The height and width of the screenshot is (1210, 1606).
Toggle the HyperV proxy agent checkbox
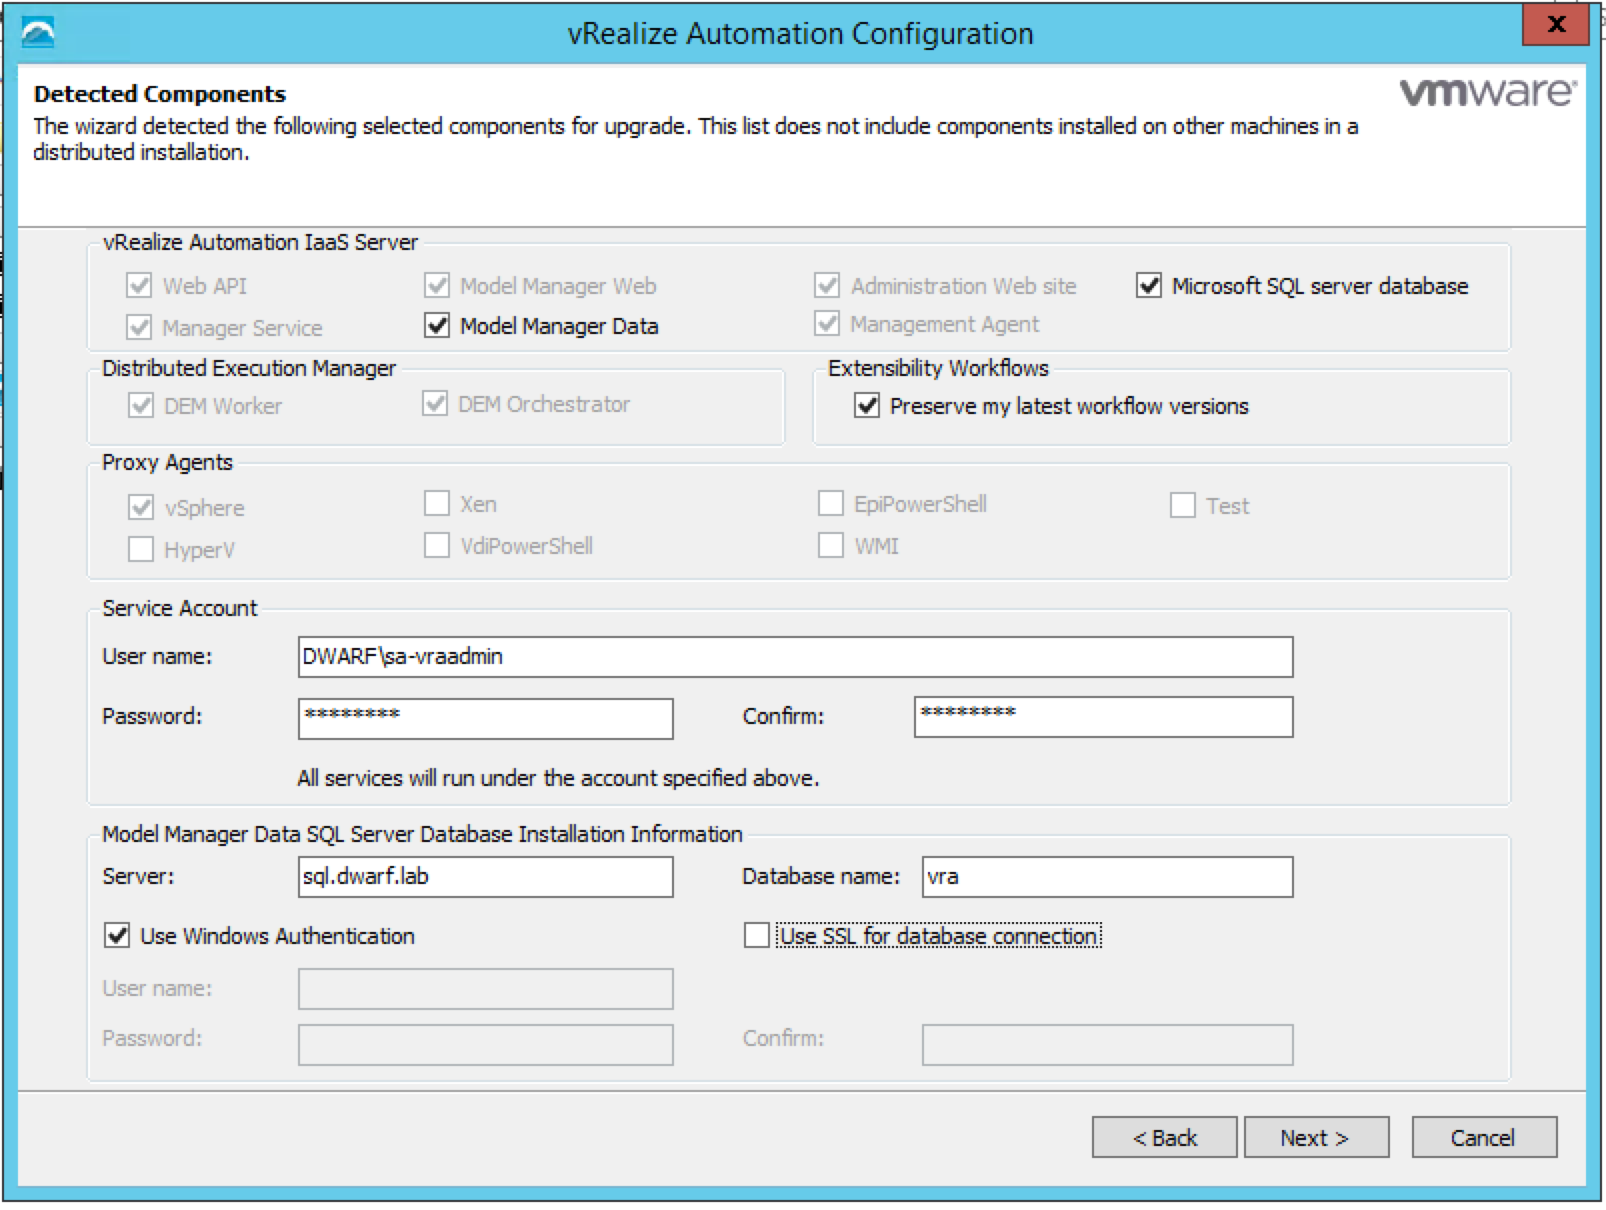point(141,550)
